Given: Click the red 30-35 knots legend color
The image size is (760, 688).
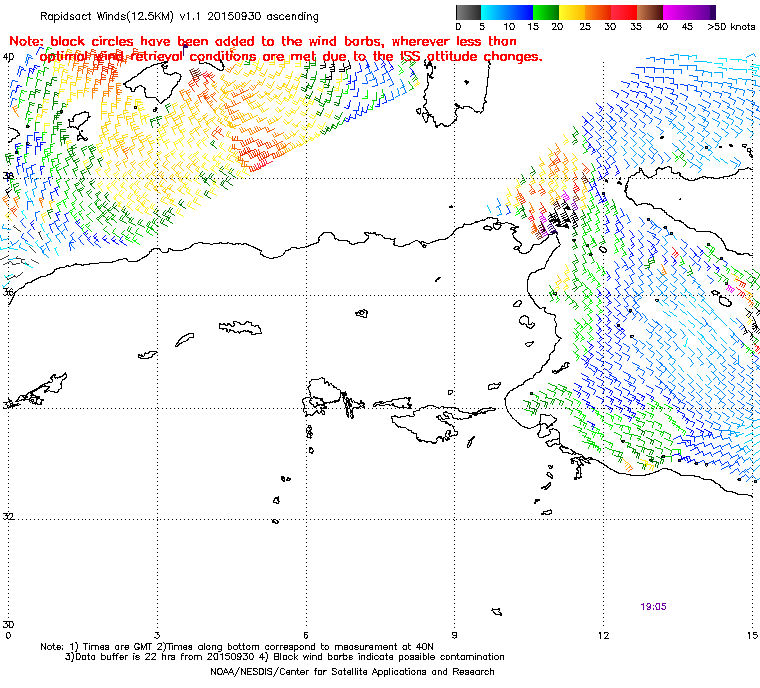Looking at the screenshot, I should click(x=624, y=12).
